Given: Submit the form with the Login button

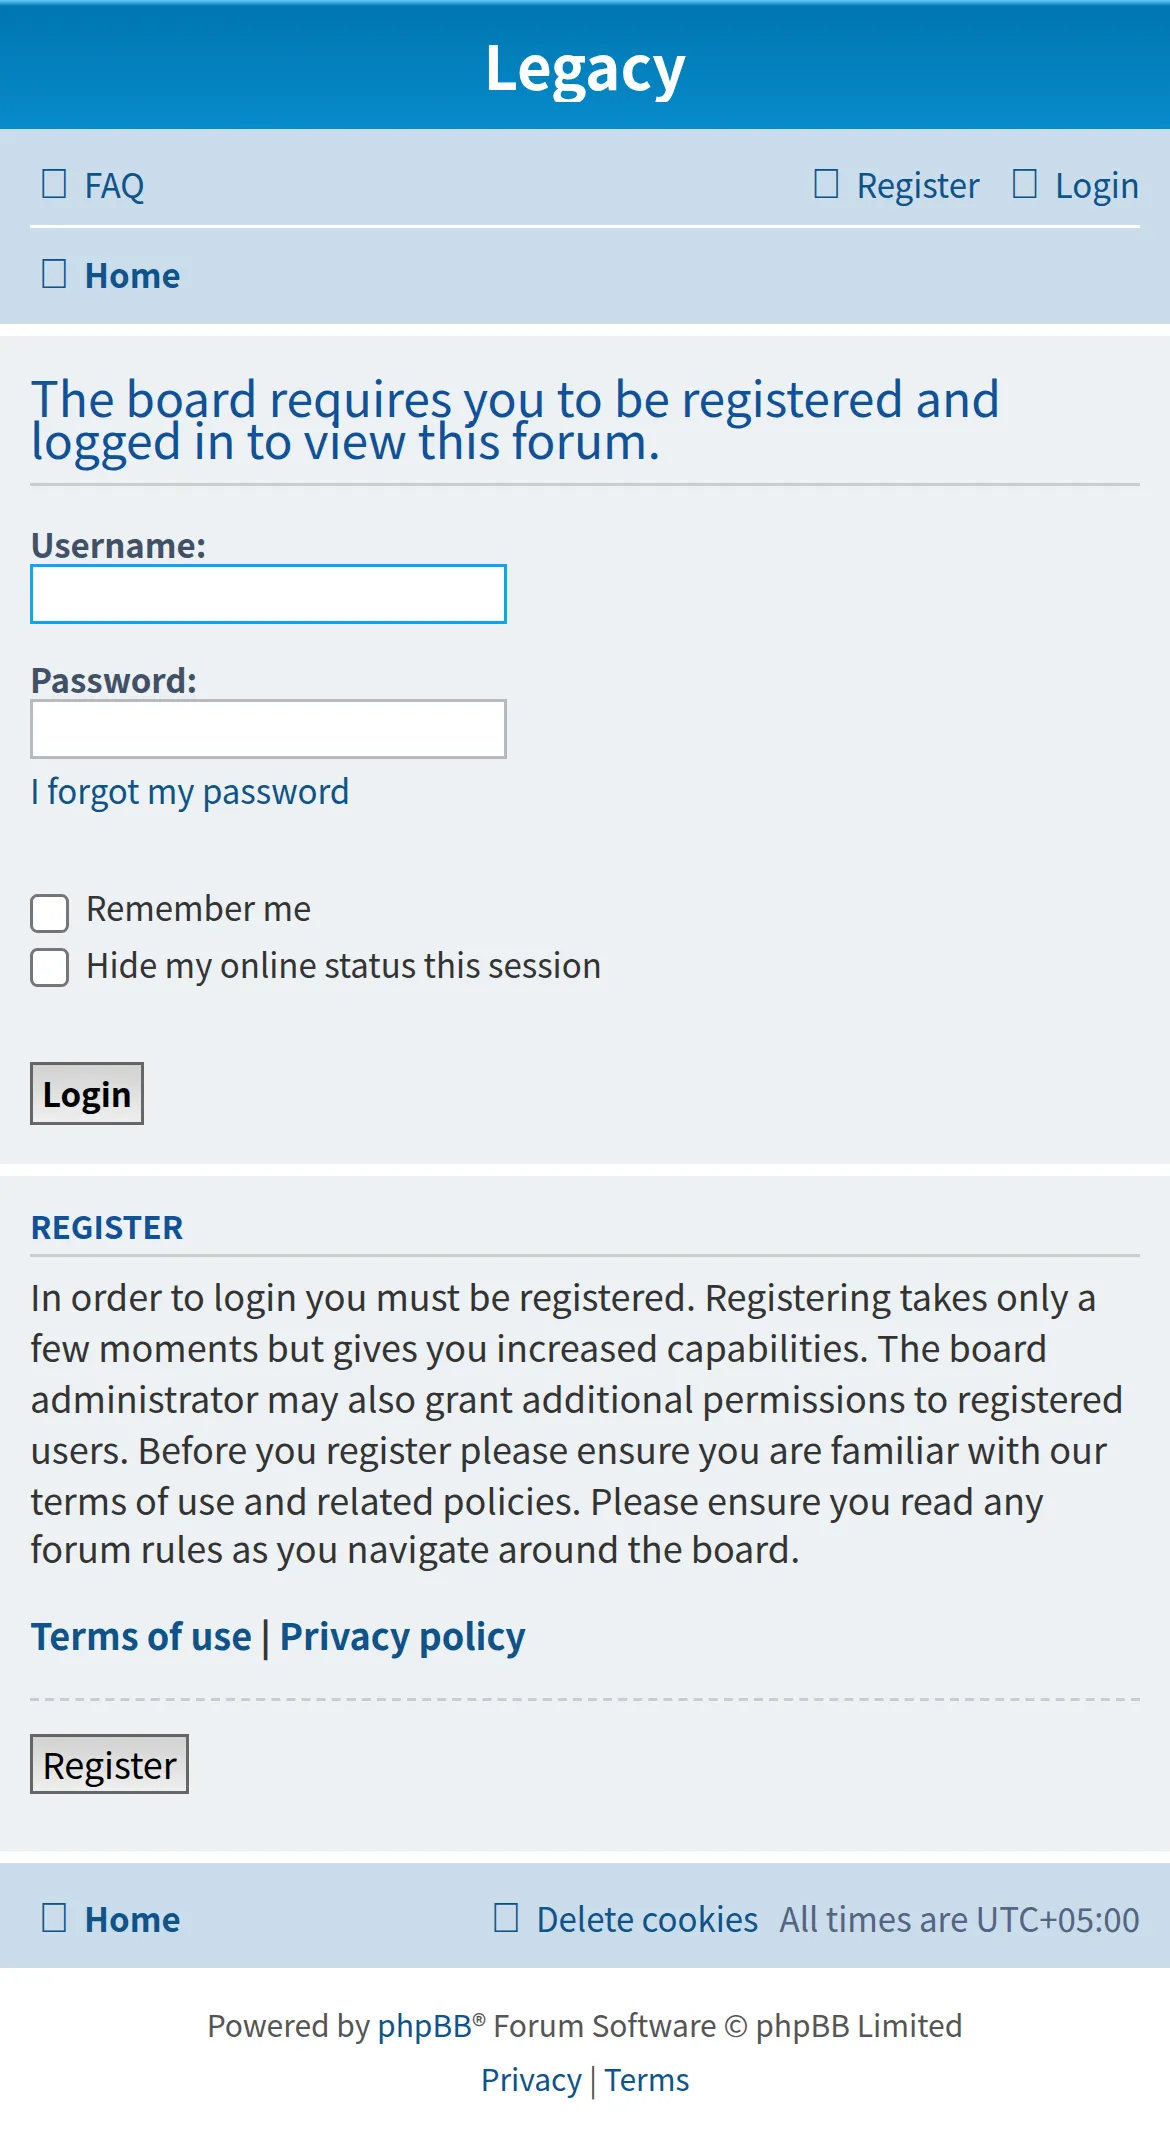Looking at the screenshot, I should [x=87, y=1094].
